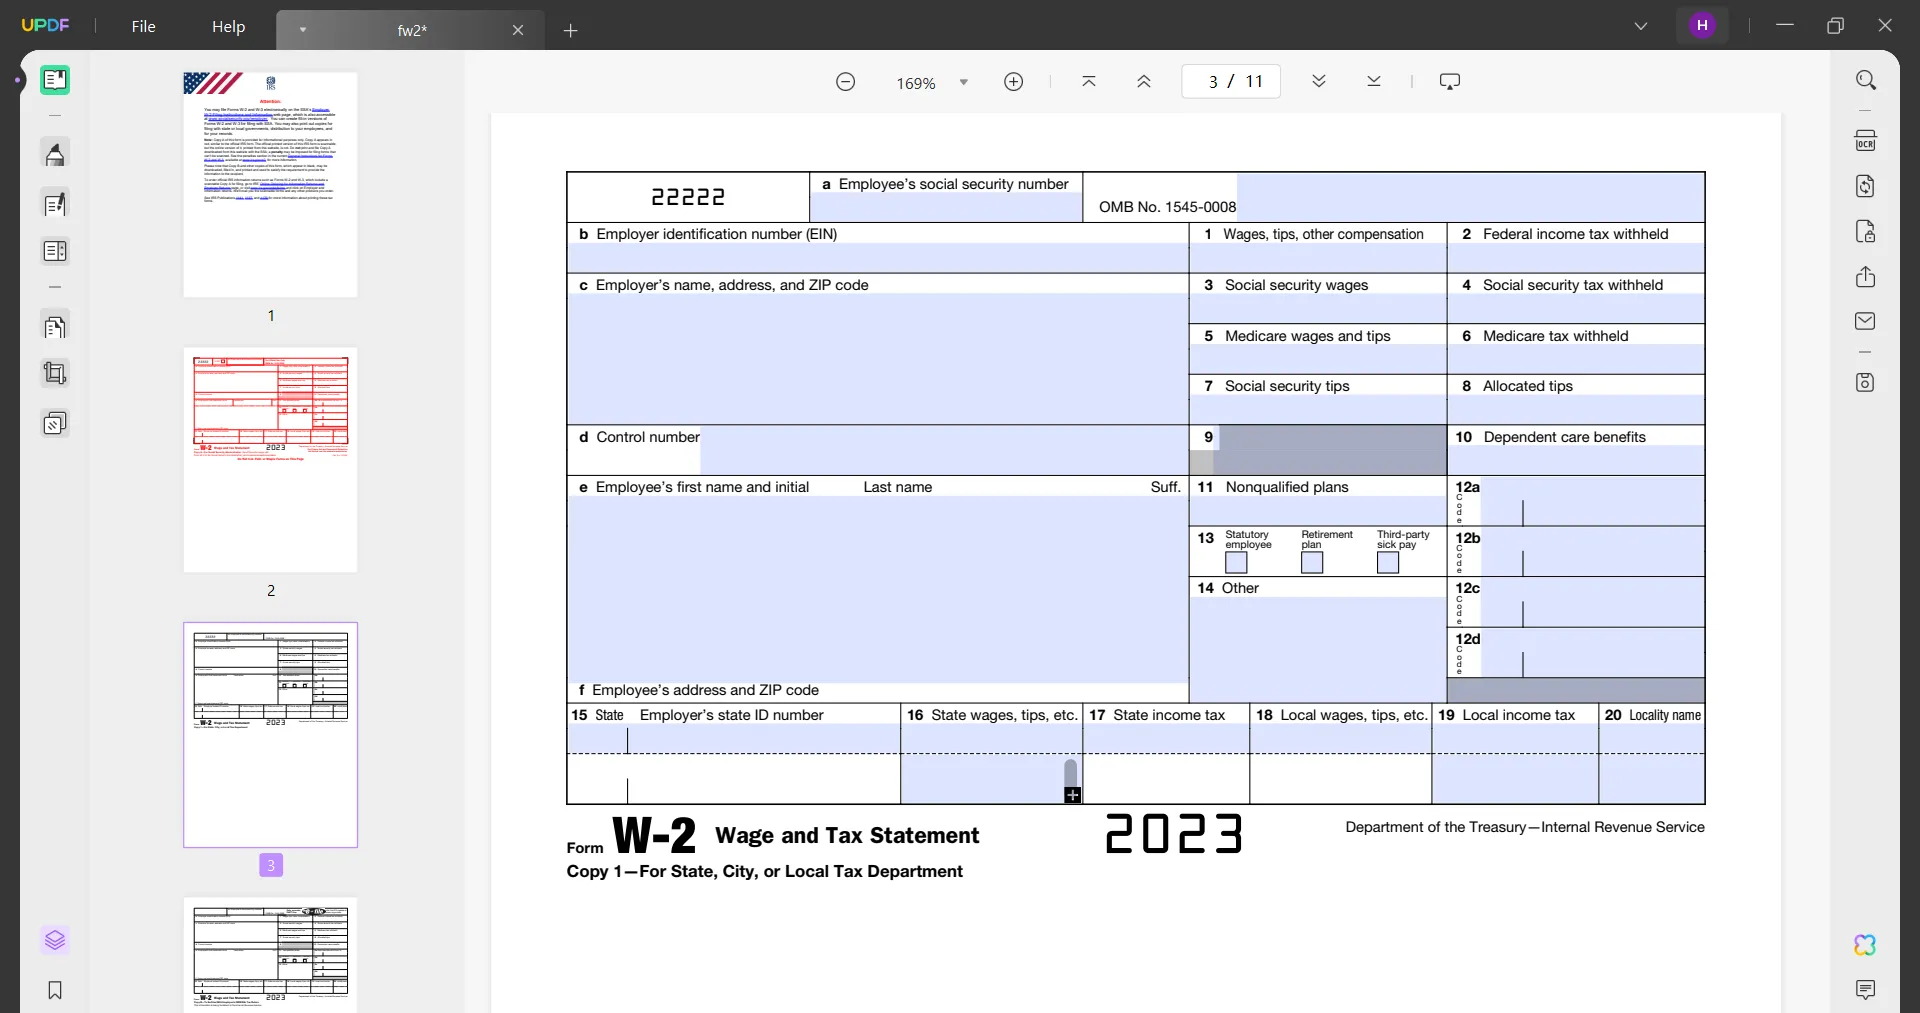Check the Statutory employee box
The width and height of the screenshot is (1920, 1013).
click(1236, 563)
